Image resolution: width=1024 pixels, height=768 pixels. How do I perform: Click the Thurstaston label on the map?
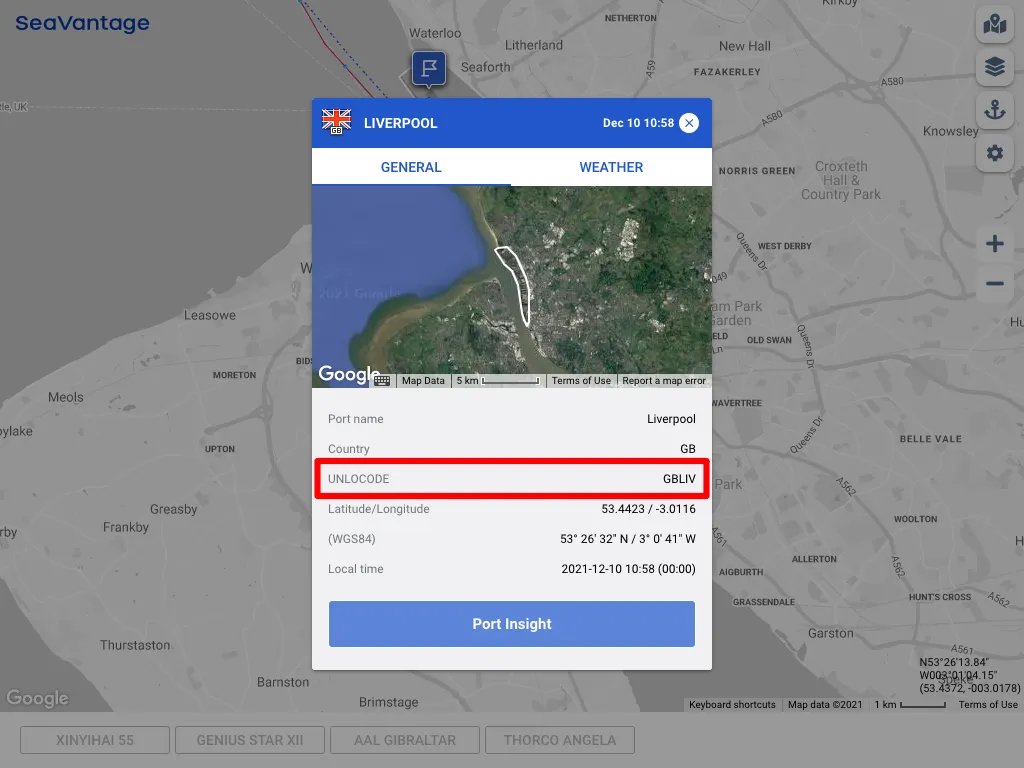click(135, 645)
